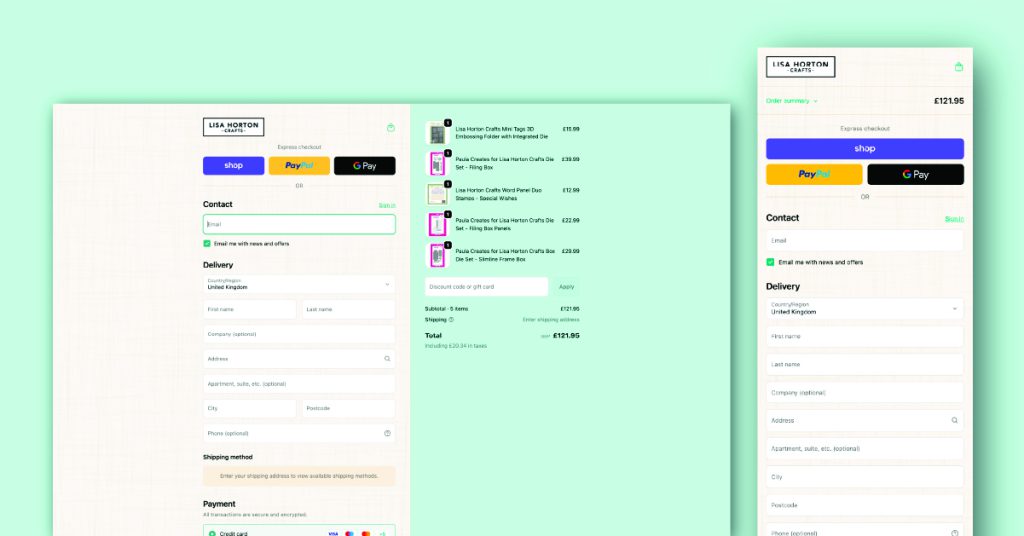This screenshot has height=536, width=1024.
Task: Focus First name field in desktop checkout
Action: coord(249,309)
